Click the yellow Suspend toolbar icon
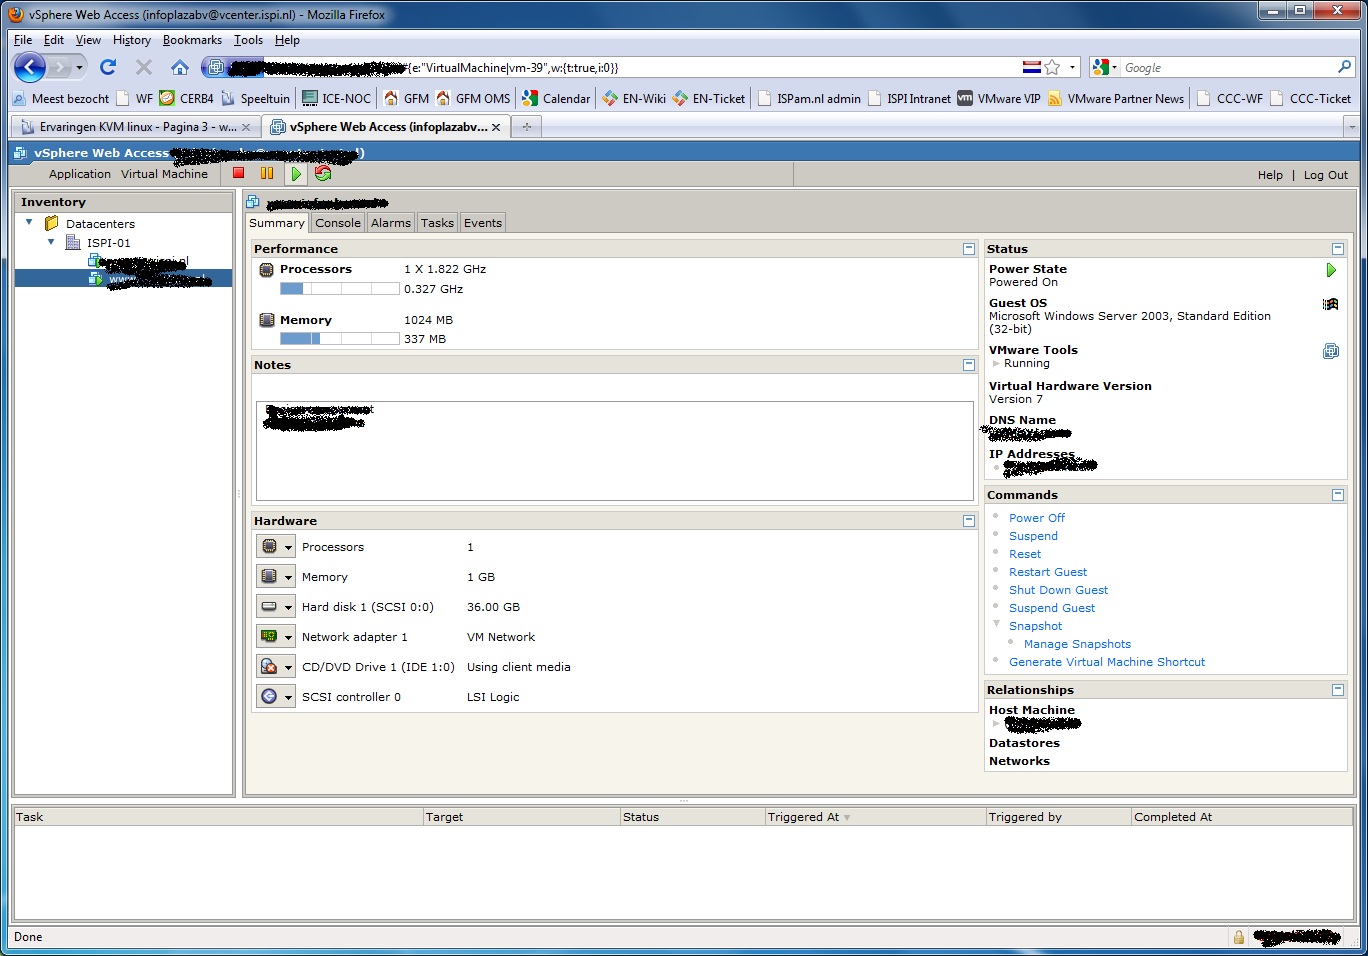The image size is (1368, 956). [x=267, y=173]
